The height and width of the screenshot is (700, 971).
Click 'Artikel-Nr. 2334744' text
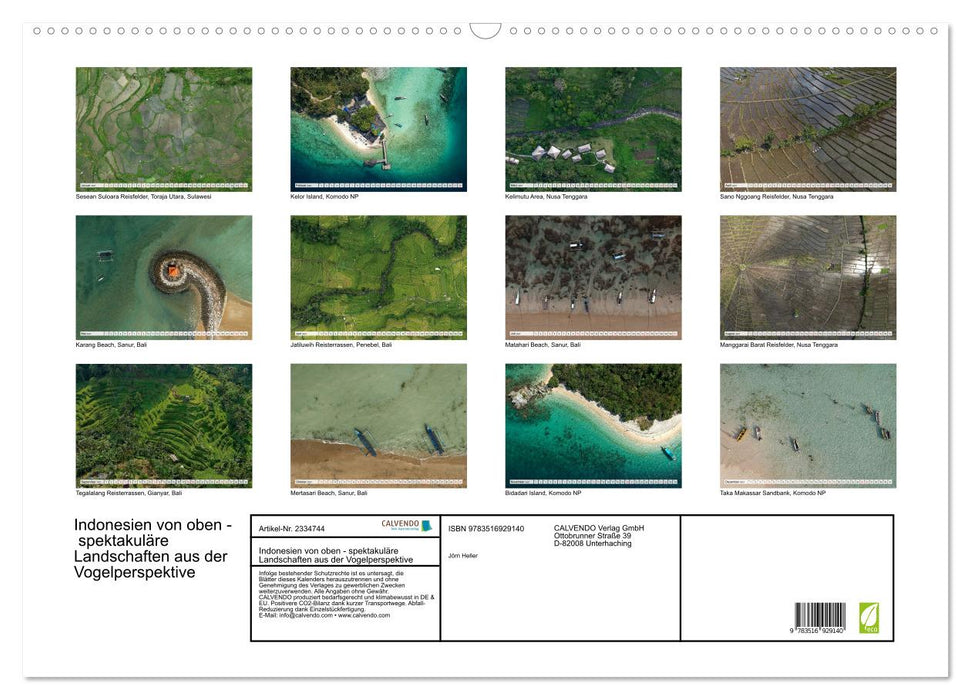click(x=292, y=528)
